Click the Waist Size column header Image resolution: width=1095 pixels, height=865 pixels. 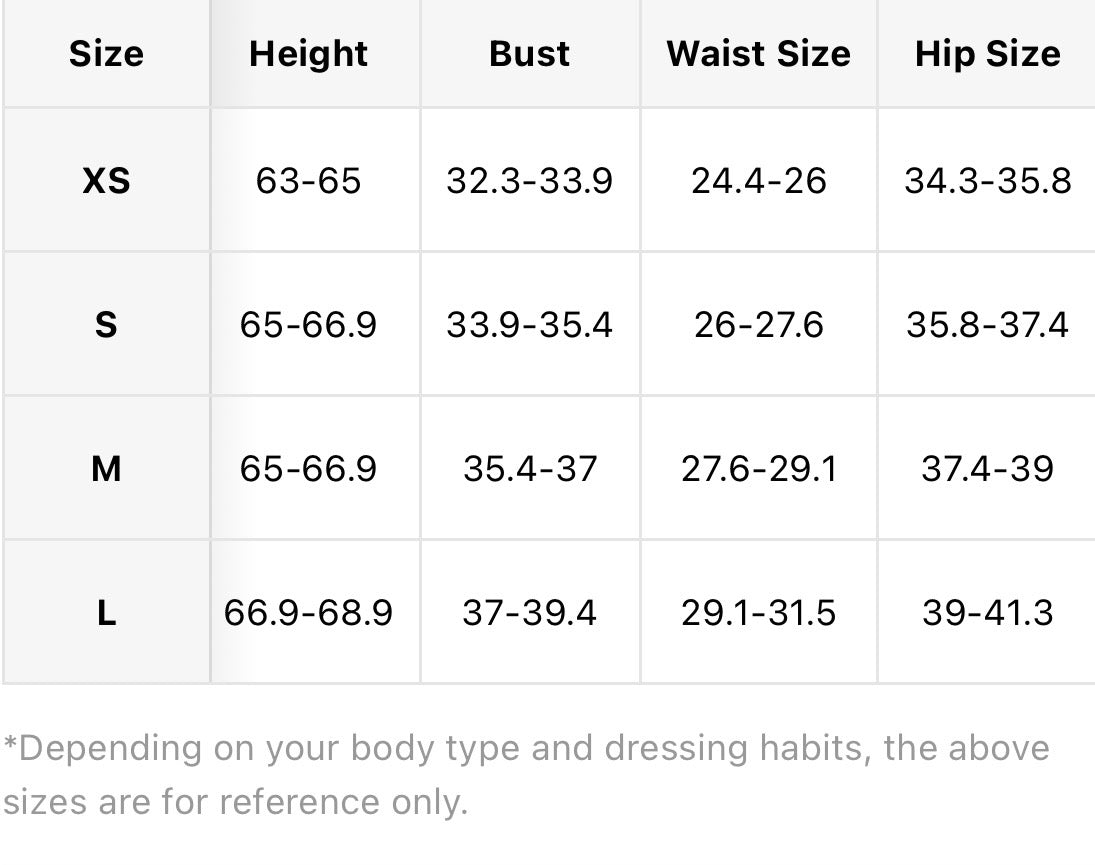(x=758, y=54)
